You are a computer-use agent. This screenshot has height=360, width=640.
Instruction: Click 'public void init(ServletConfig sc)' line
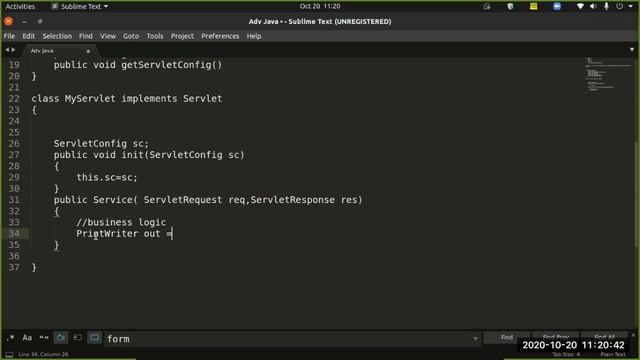tap(149, 155)
